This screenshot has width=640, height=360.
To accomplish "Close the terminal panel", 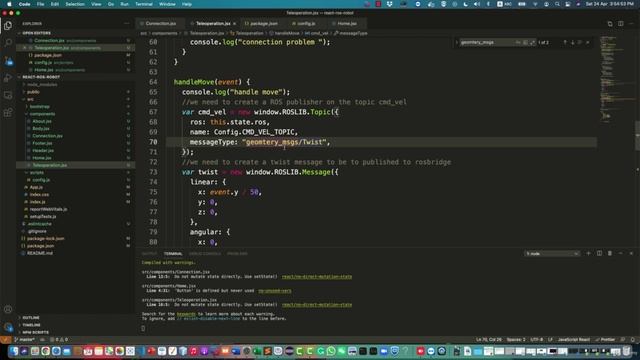I will coord(631,253).
